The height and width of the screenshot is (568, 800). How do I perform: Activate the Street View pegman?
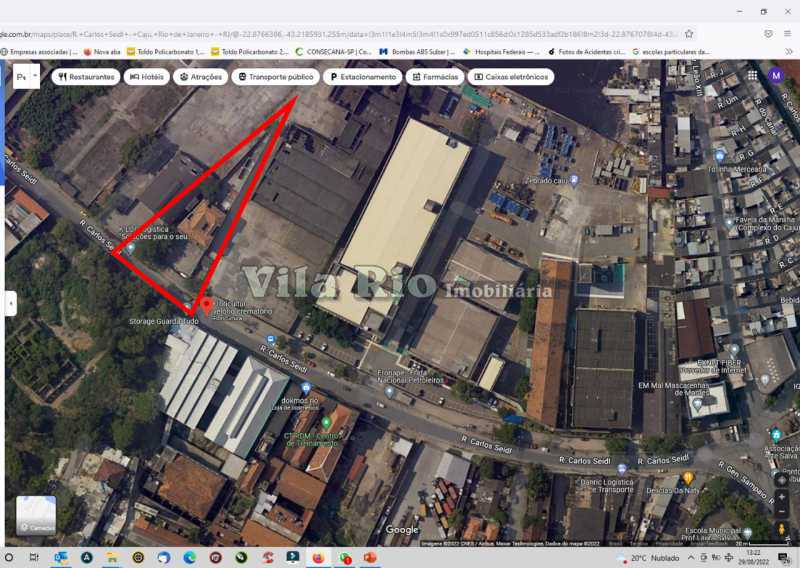(781, 530)
